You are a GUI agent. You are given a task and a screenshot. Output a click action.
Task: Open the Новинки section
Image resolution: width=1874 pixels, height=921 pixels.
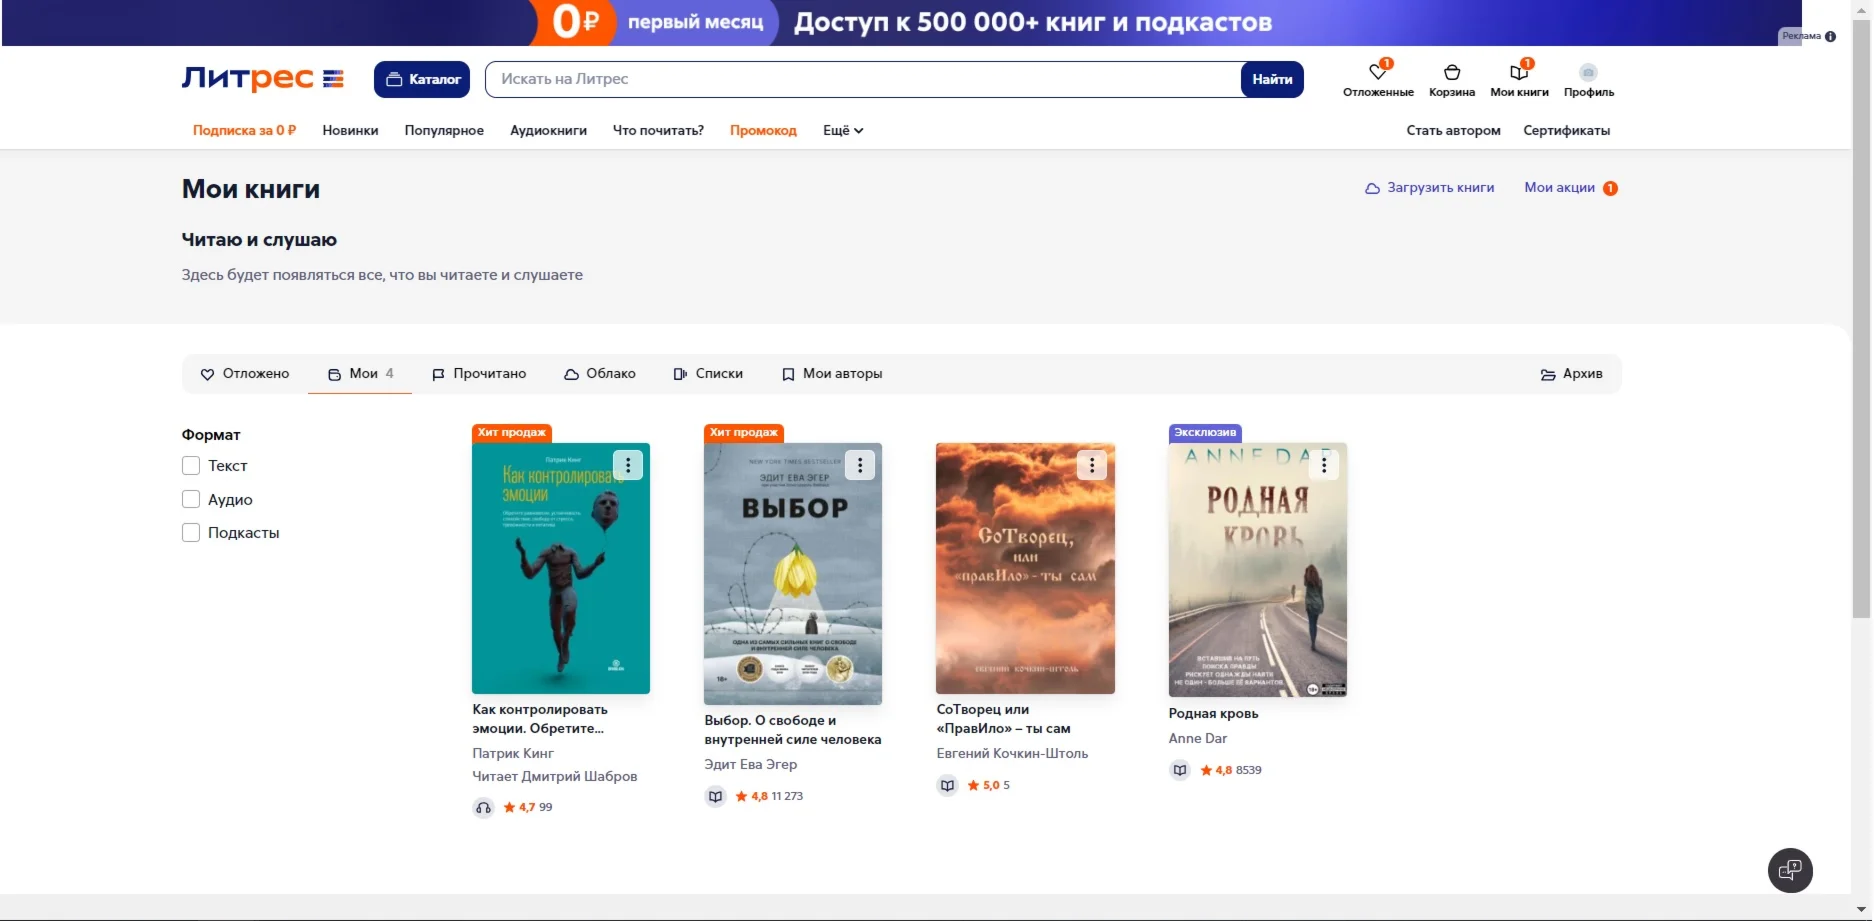point(350,130)
